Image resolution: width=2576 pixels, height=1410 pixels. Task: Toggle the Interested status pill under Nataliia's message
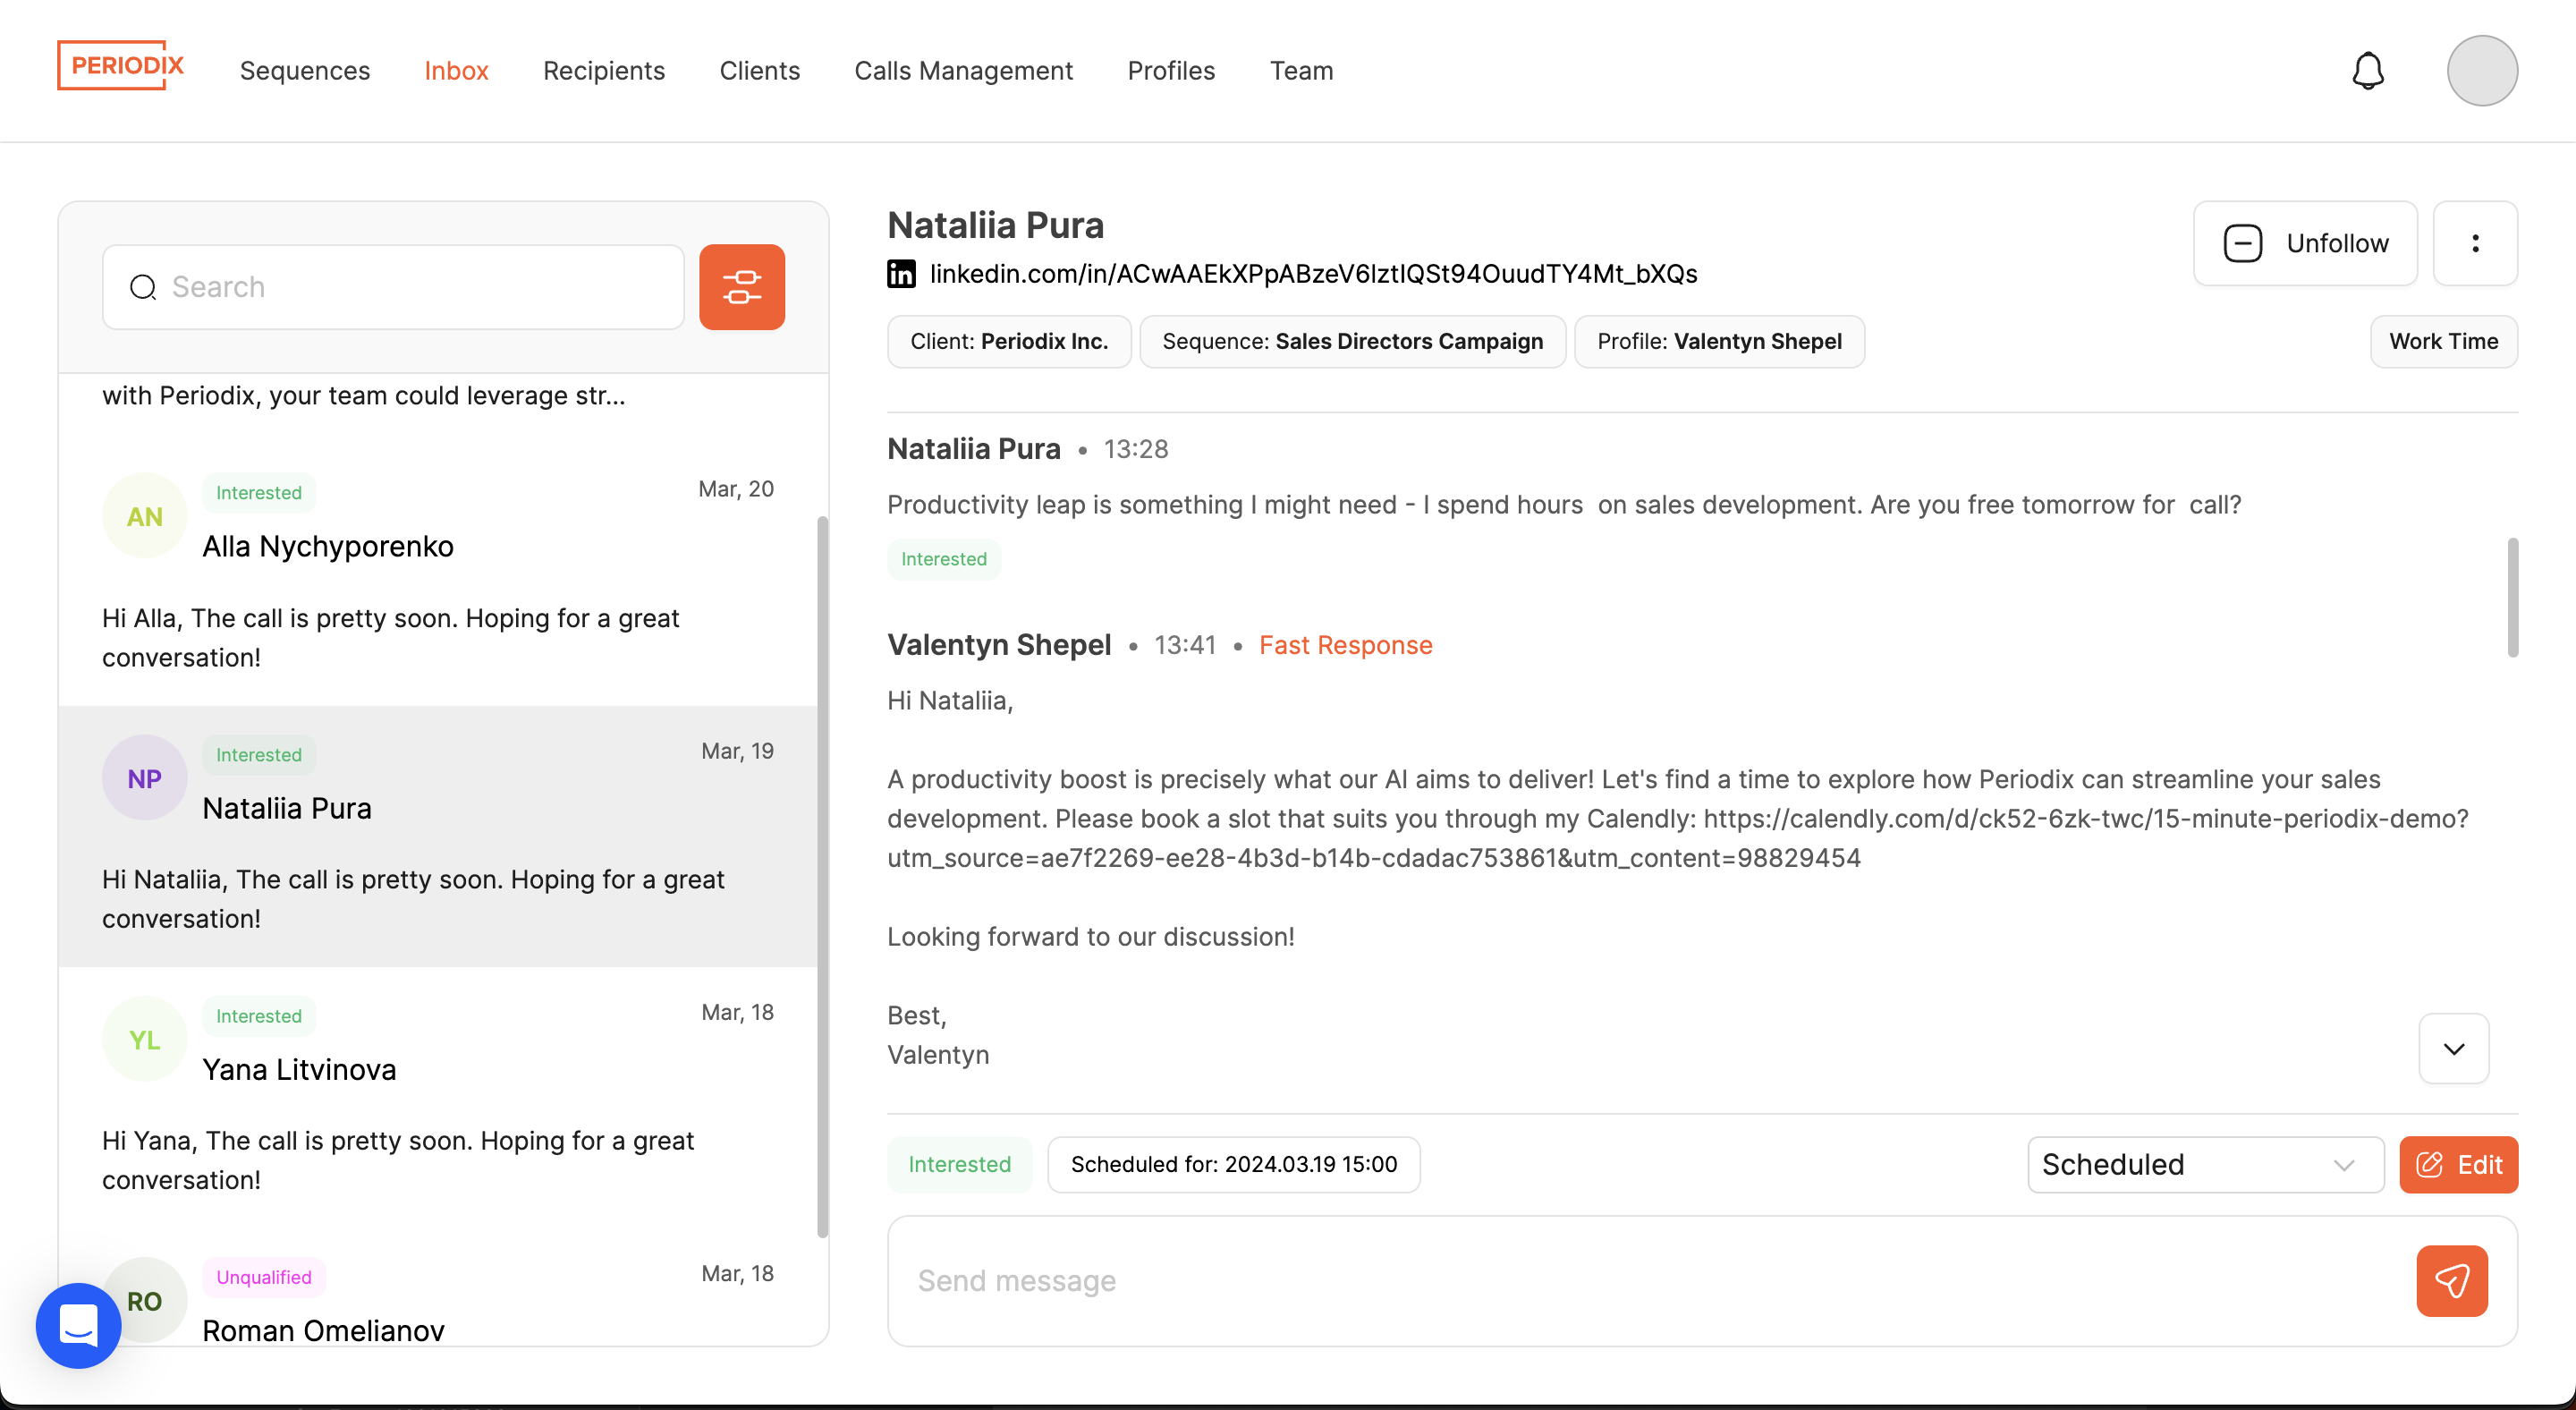(x=943, y=559)
